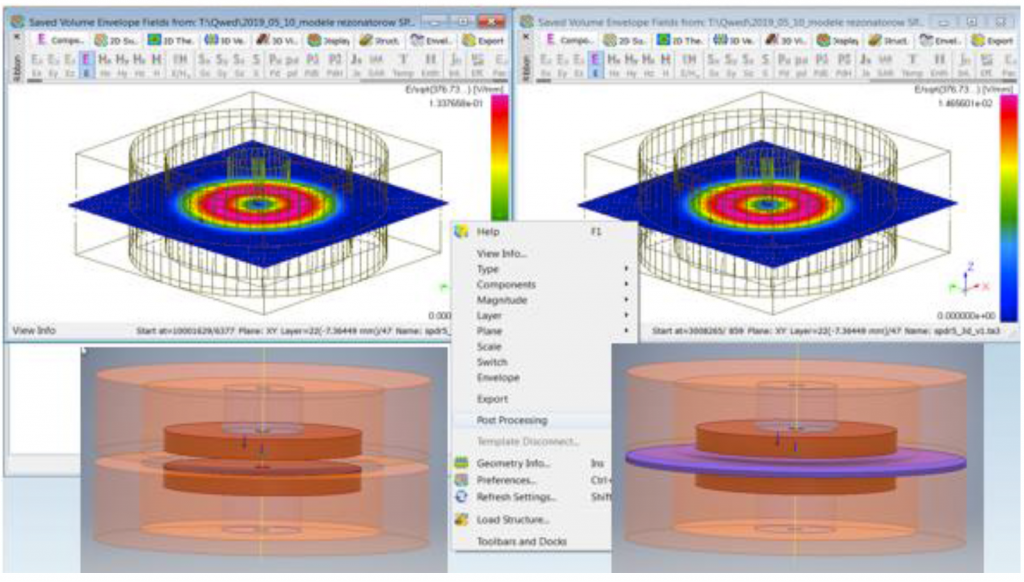This screenshot has width=1024, height=582.
Task: Click Export tab in left window ribbon
Action: coord(483,40)
